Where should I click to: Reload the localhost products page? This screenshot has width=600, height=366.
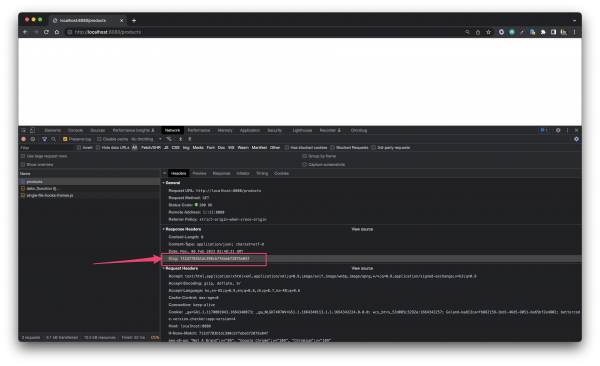click(46, 32)
